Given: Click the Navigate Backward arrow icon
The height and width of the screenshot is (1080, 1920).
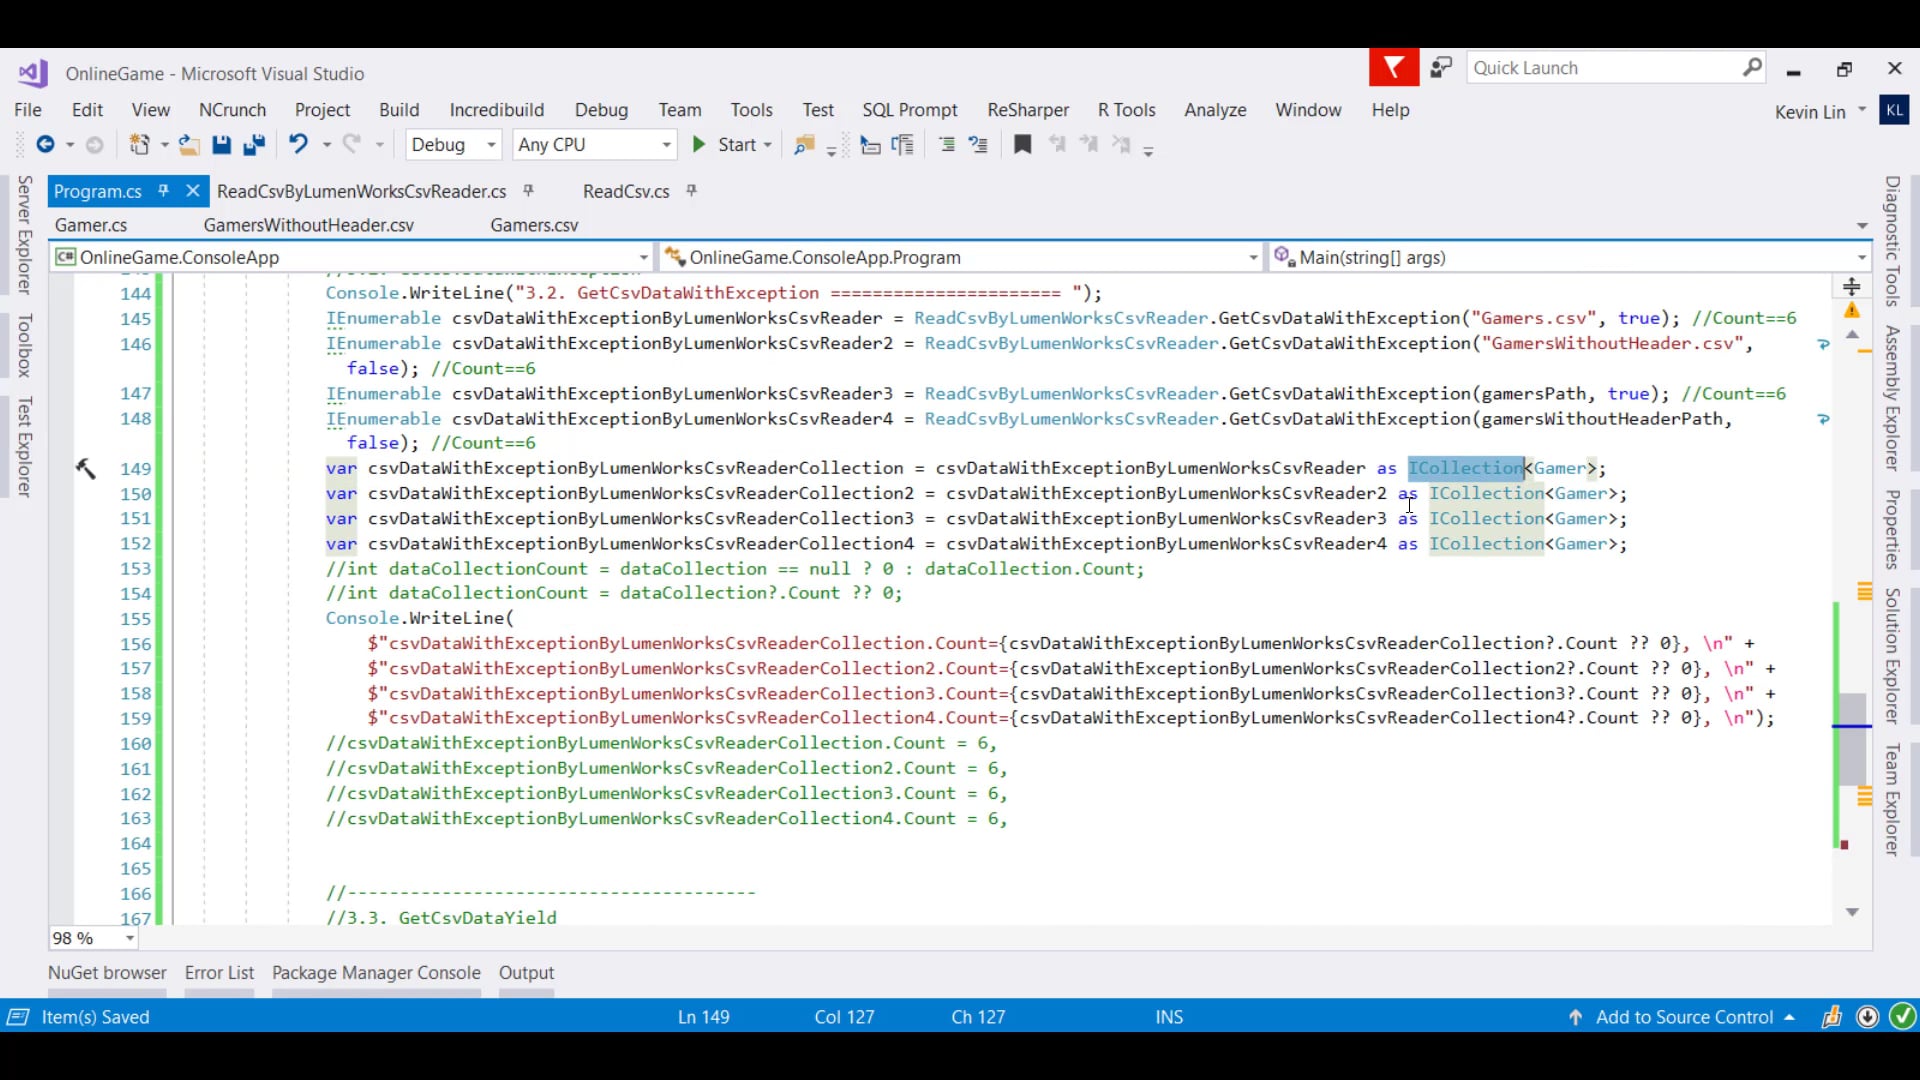Looking at the screenshot, I should point(45,145).
